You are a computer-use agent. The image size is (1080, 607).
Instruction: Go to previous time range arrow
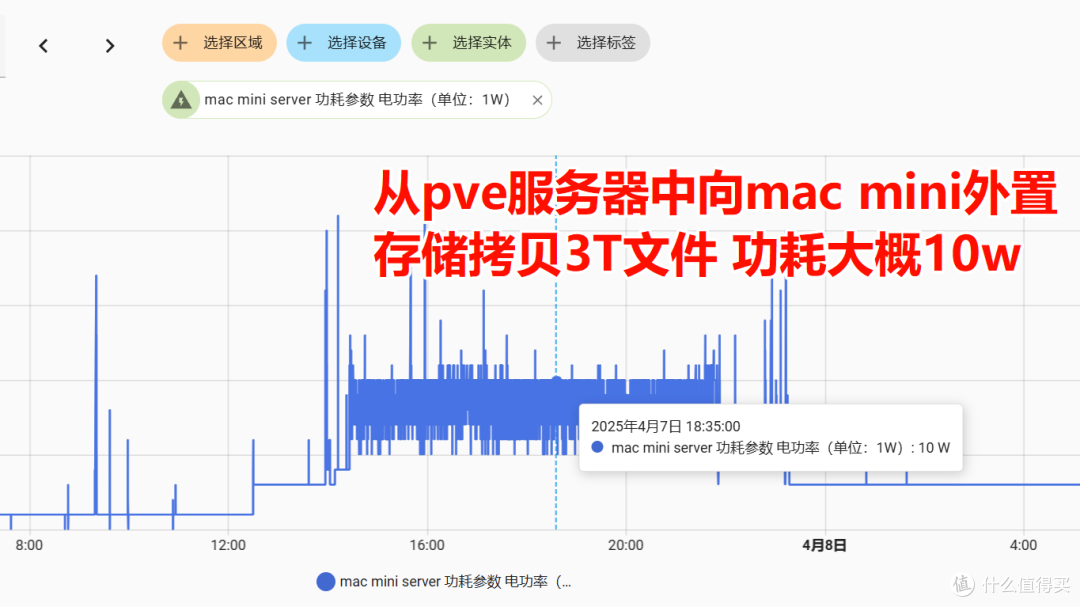pos(43,46)
